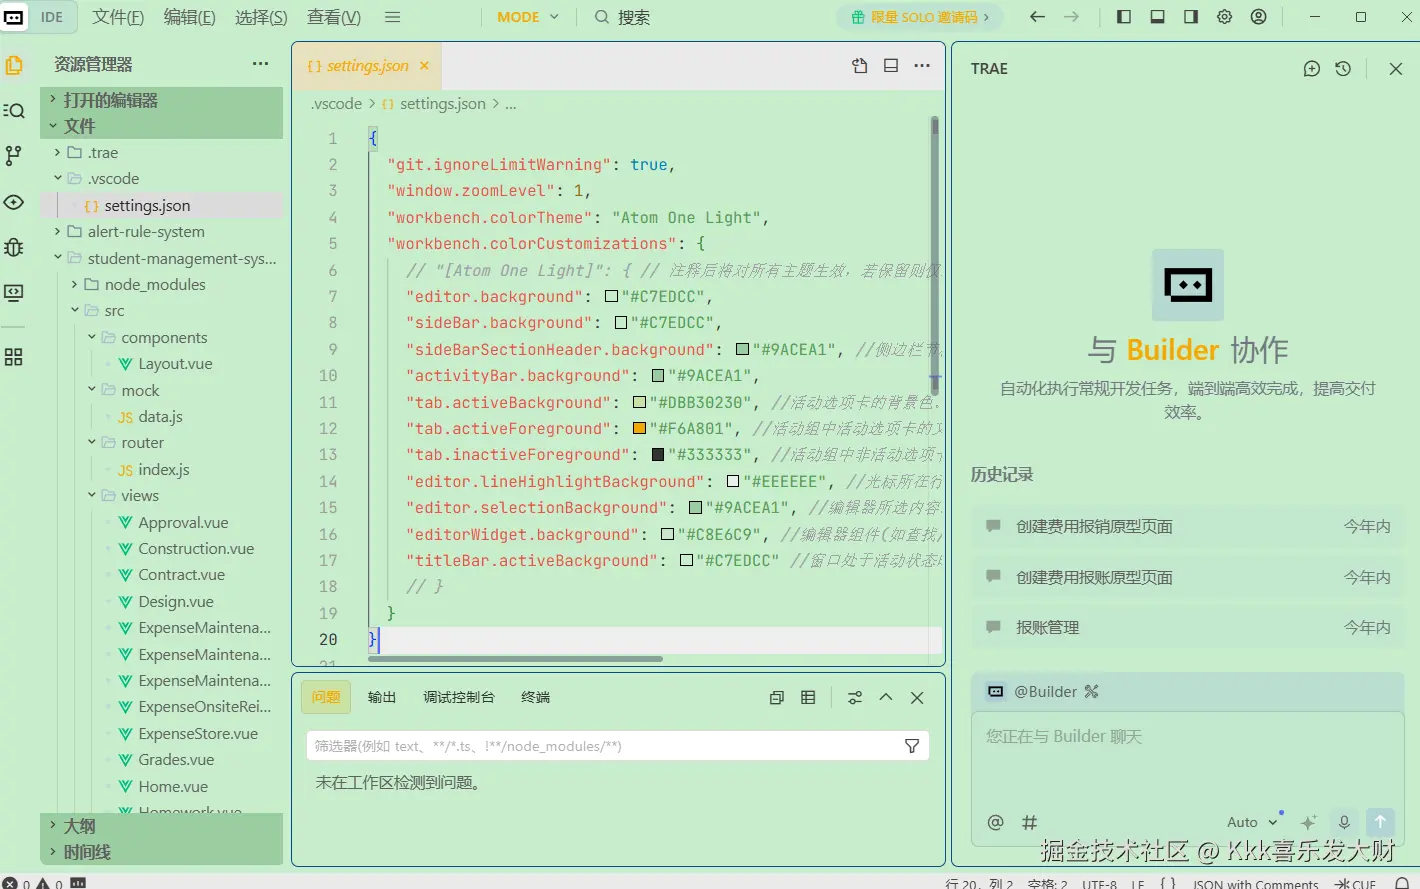
Task: Toggle the bottom panel layout icon
Action: pos(1157,17)
